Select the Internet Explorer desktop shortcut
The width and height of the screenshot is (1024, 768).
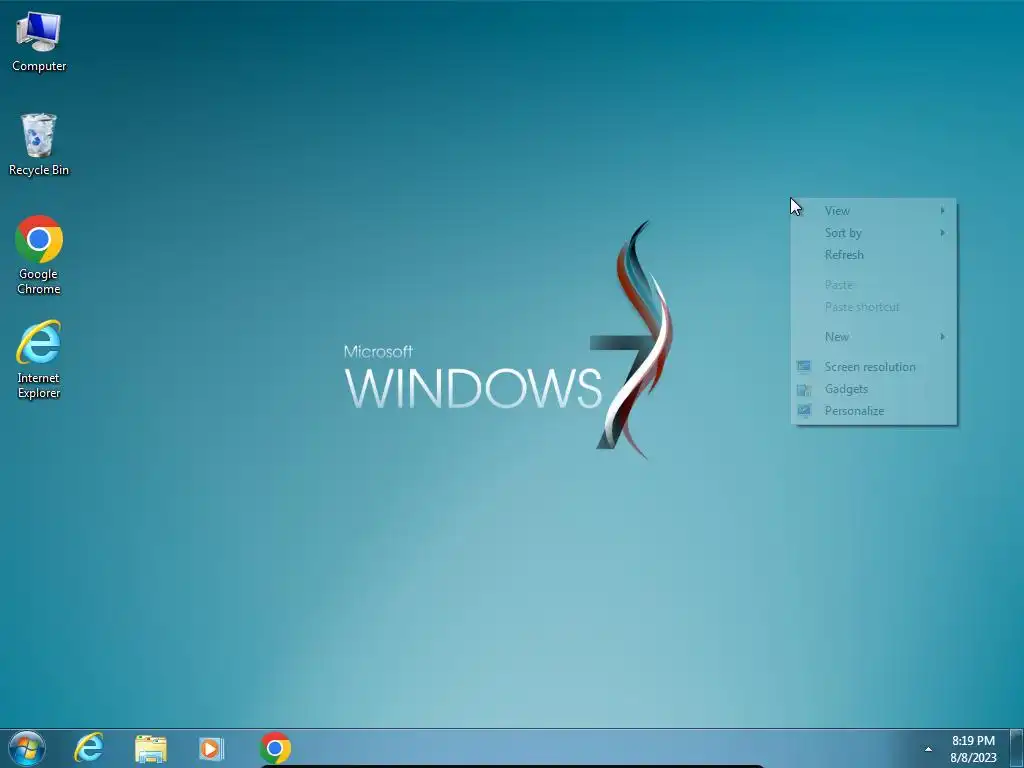[39, 359]
